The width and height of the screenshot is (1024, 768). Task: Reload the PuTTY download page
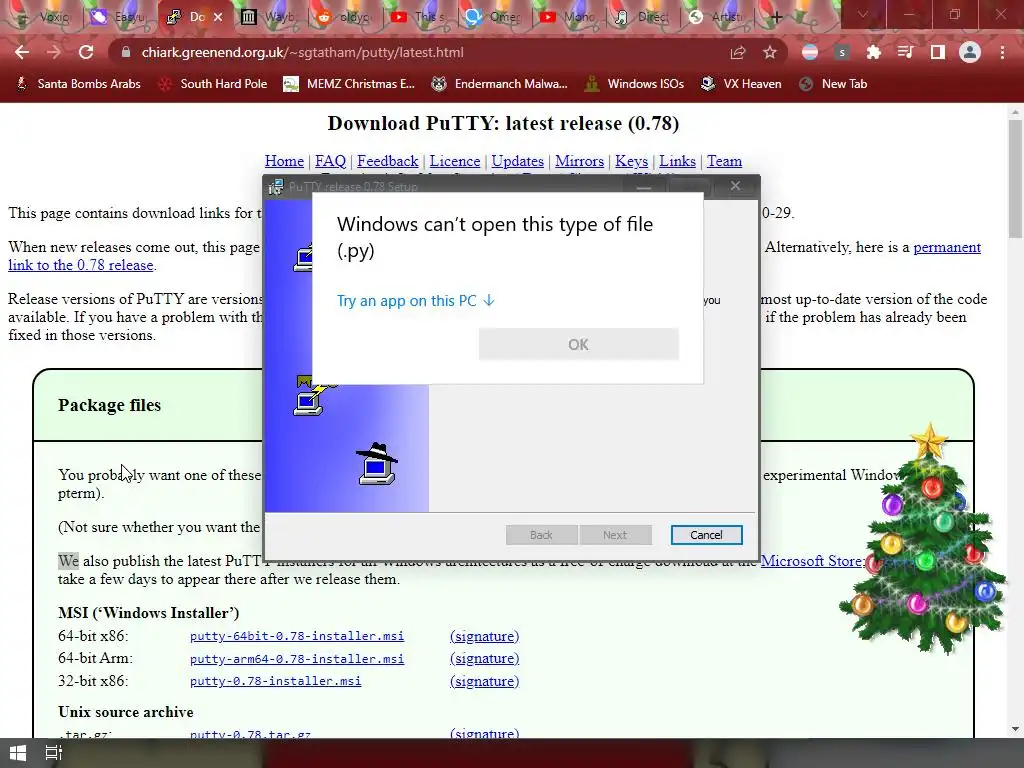click(86, 52)
